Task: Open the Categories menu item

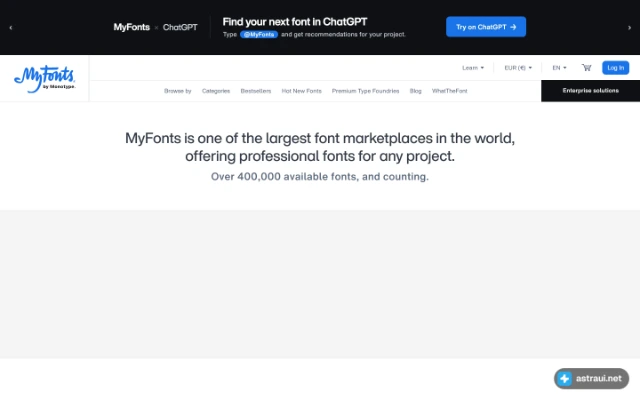Action: [216, 91]
